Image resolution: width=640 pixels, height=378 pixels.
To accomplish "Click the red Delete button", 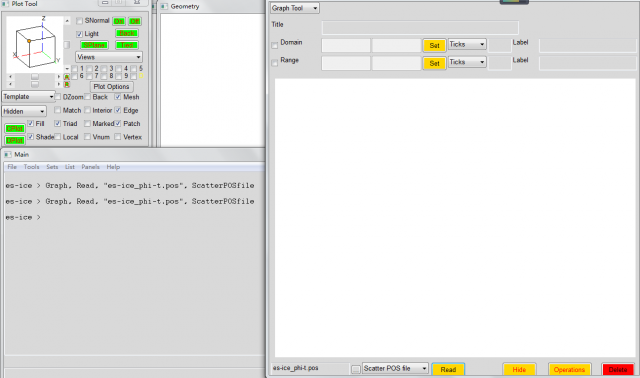I will pyautogui.click(x=618, y=369).
